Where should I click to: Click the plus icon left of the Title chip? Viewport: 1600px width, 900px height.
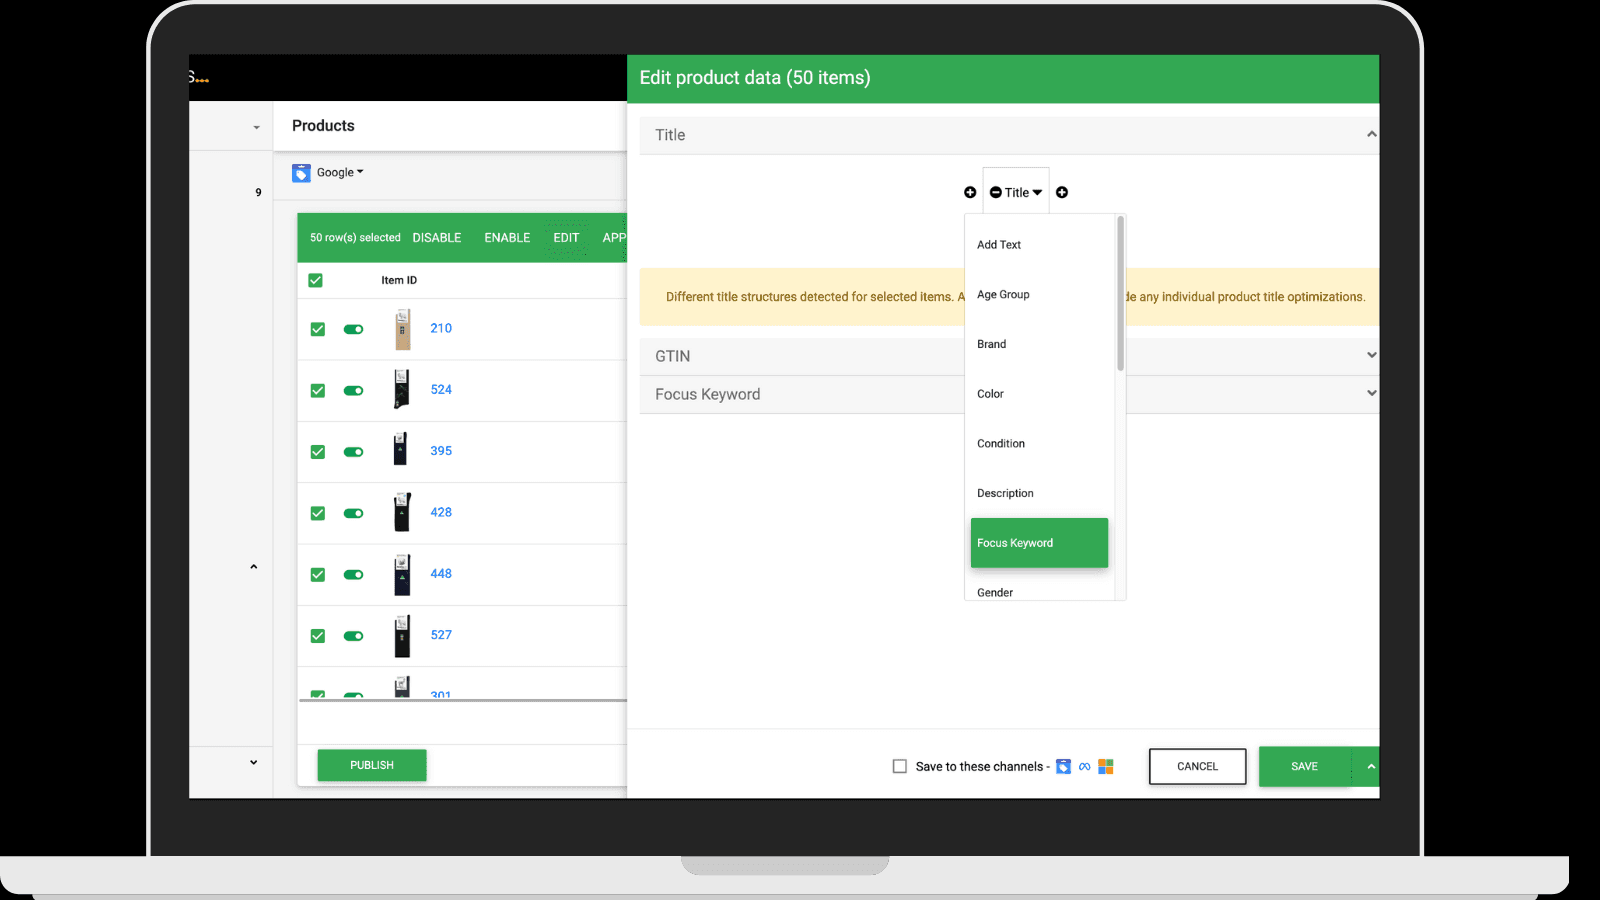pyautogui.click(x=970, y=192)
